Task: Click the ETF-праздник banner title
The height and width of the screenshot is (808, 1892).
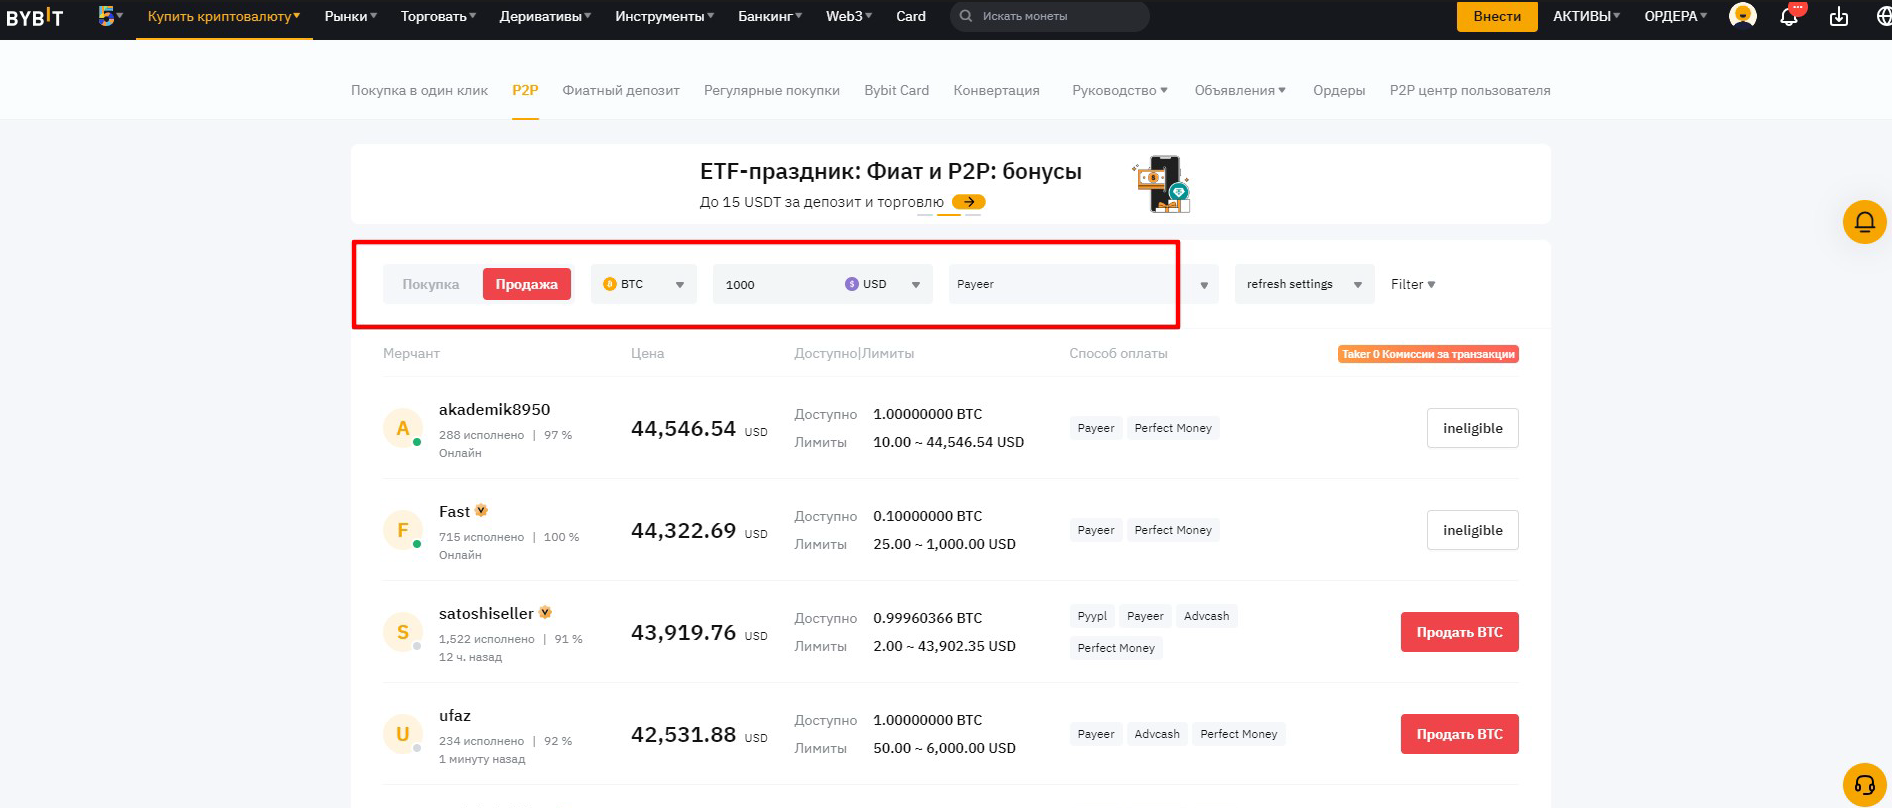Action: tap(890, 171)
